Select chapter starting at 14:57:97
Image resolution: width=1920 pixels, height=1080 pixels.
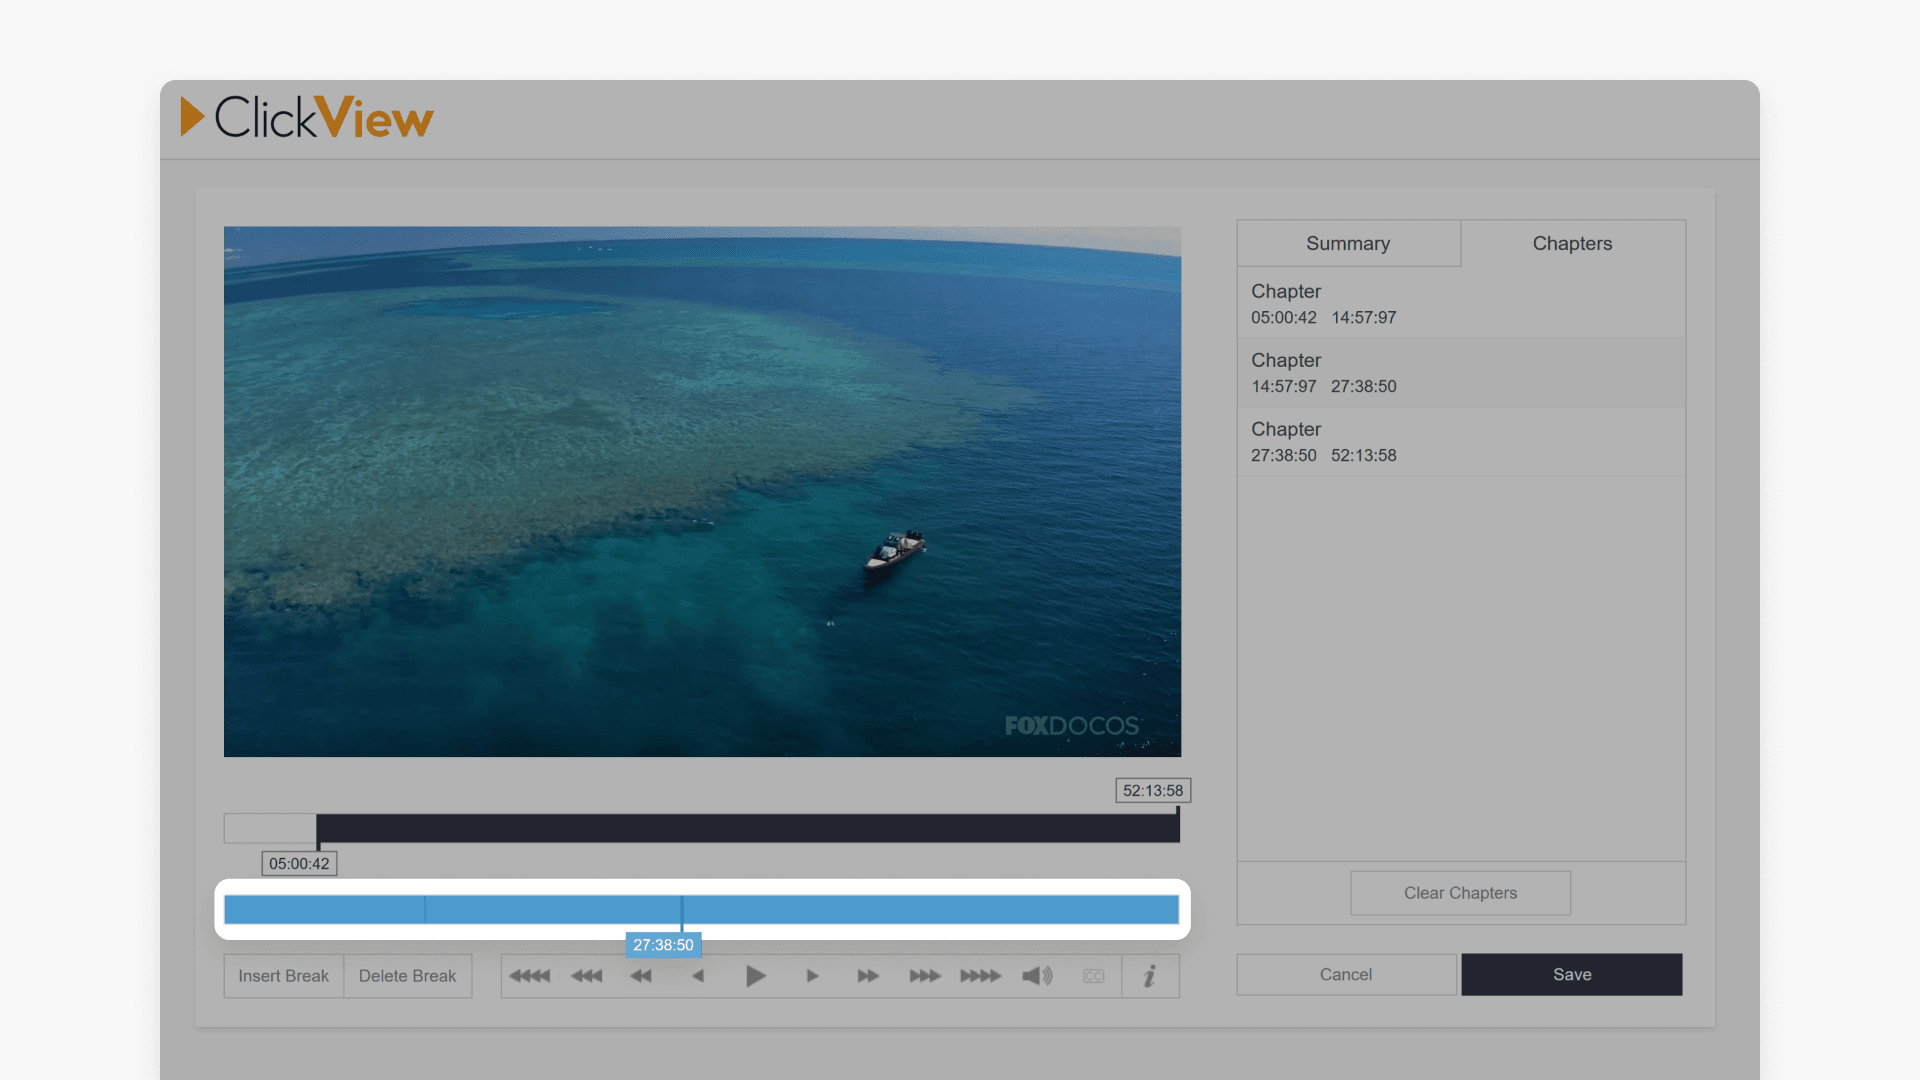[1460, 373]
